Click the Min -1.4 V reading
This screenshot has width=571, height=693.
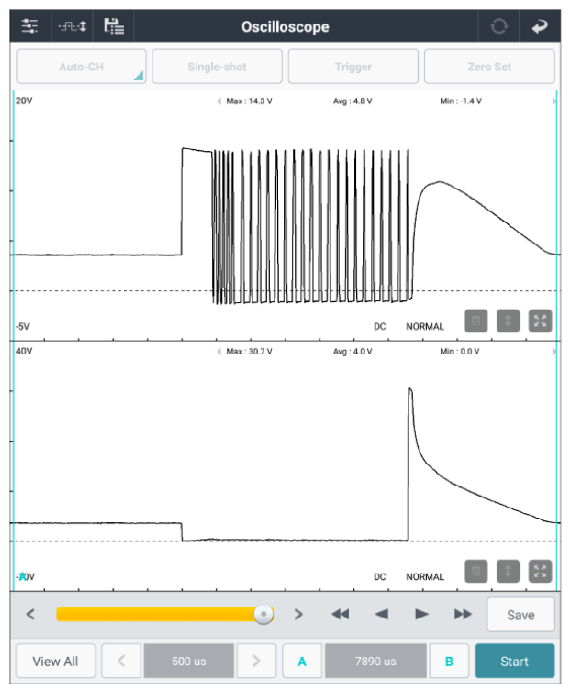[x=461, y=101]
